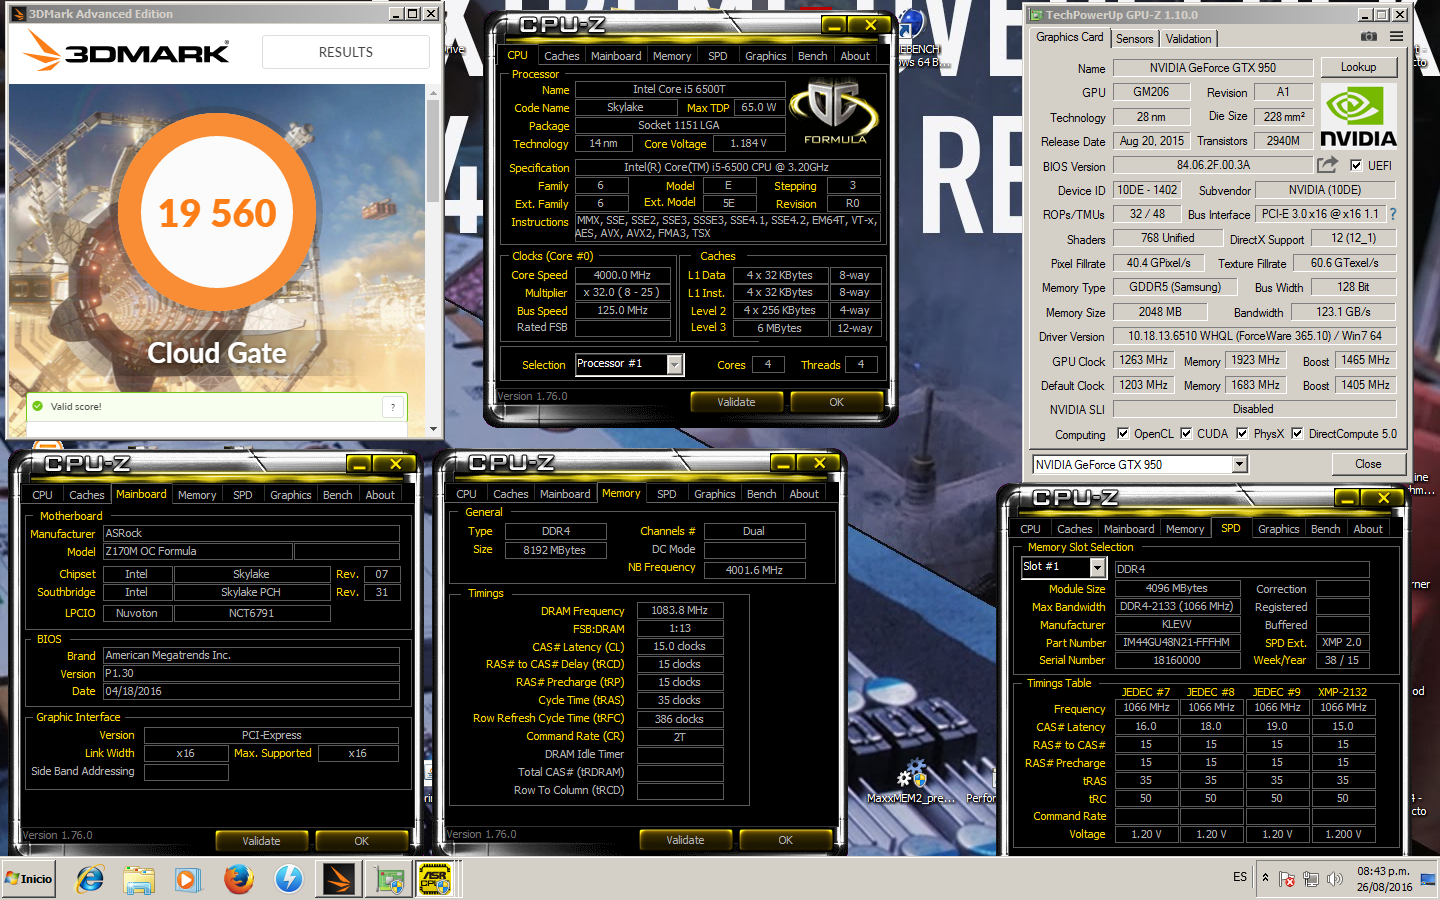
Task: Switch to the Sensors tab in GPU-Z
Action: click(1135, 39)
